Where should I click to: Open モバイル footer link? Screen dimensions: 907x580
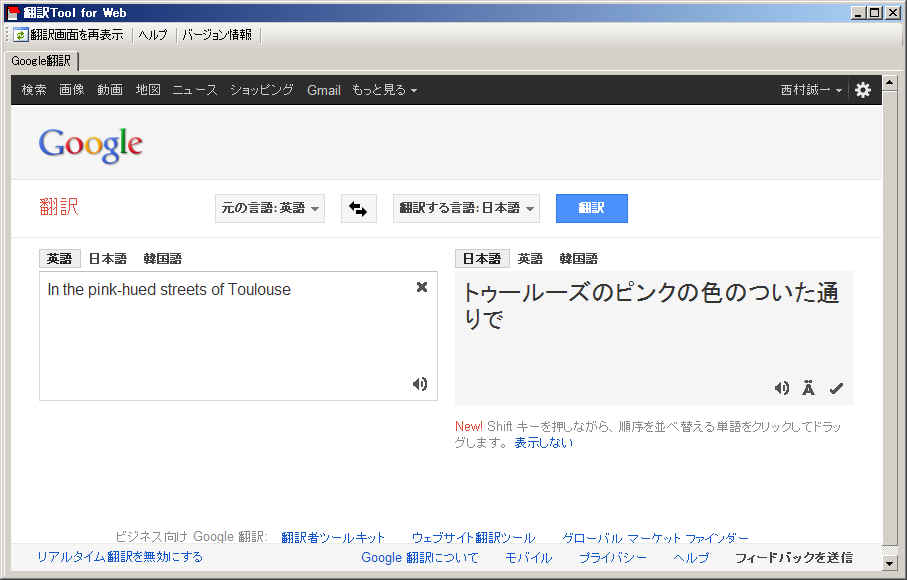(x=529, y=557)
